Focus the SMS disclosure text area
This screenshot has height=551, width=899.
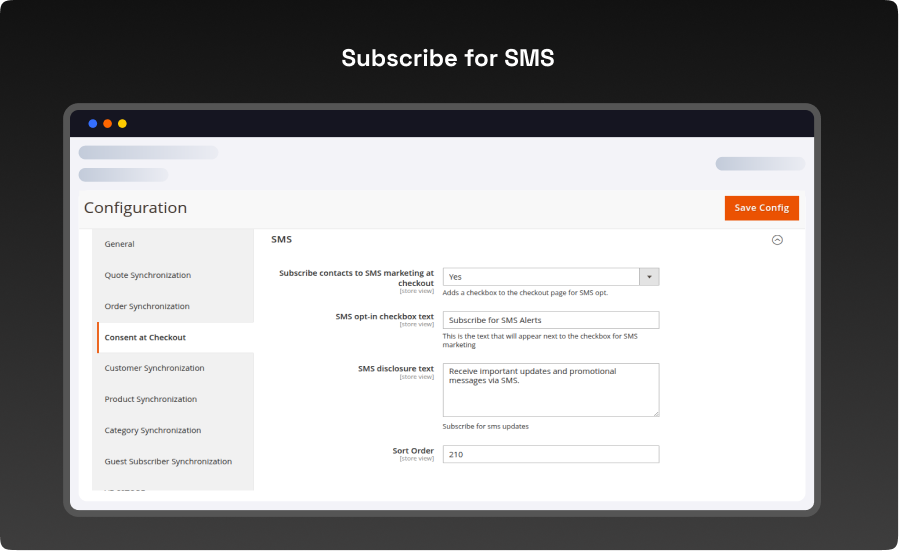[x=550, y=389]
